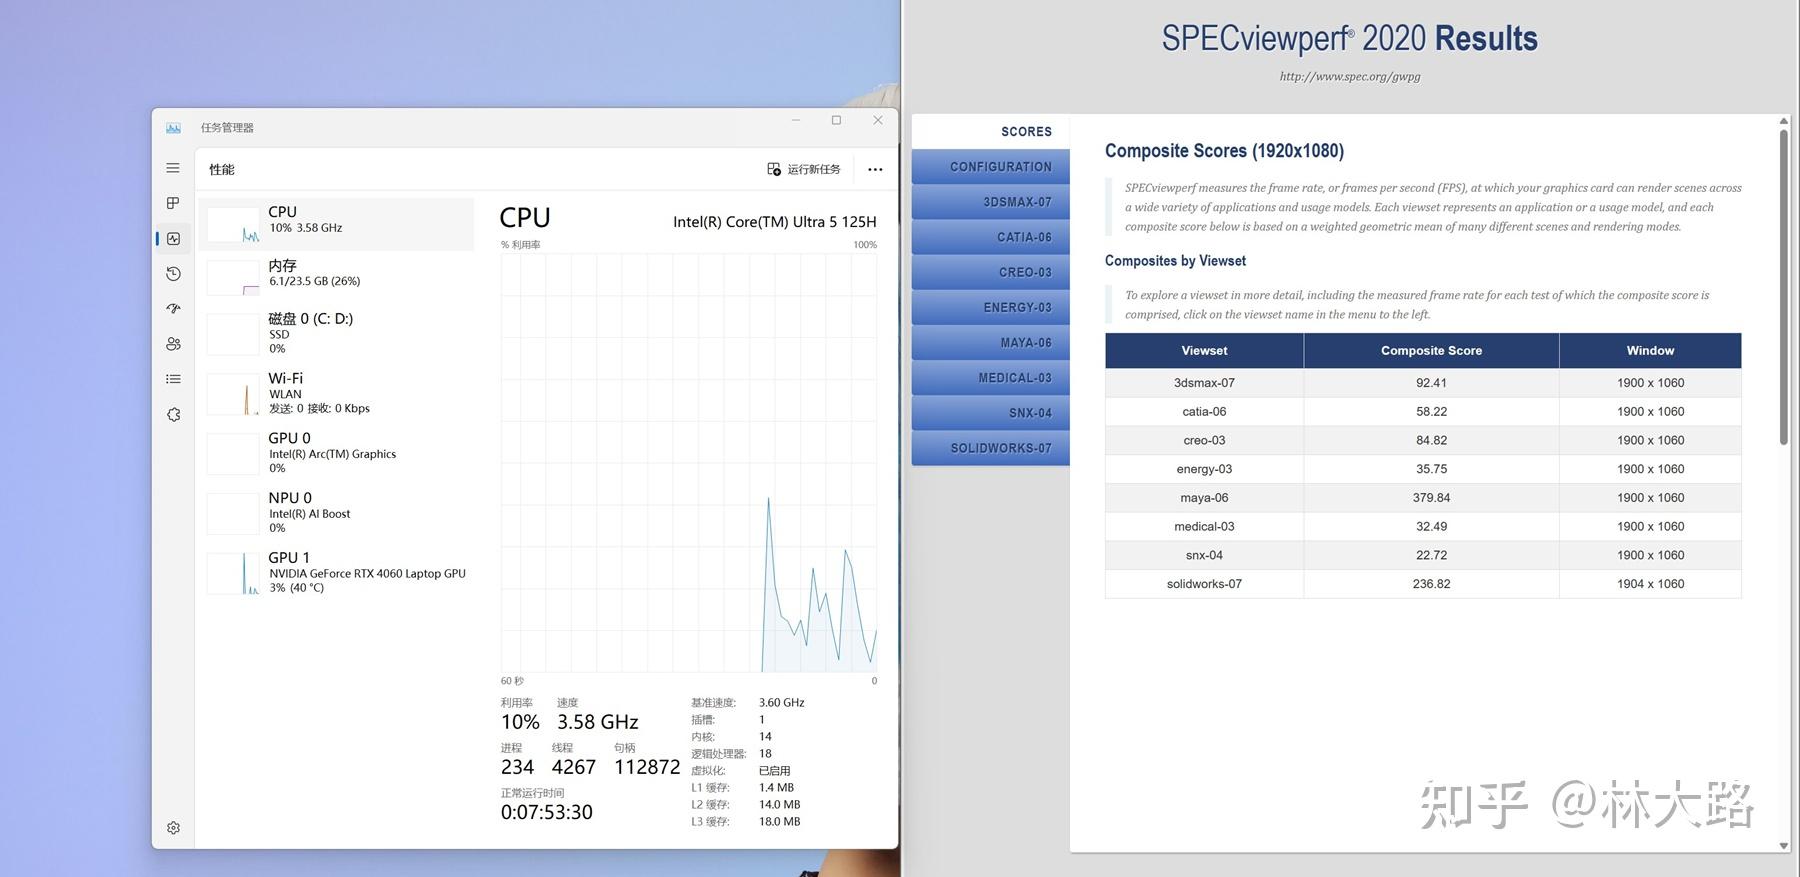Click the energy-03 table row name
This screenshot has width=1800, height=877.
[1204, 469]
